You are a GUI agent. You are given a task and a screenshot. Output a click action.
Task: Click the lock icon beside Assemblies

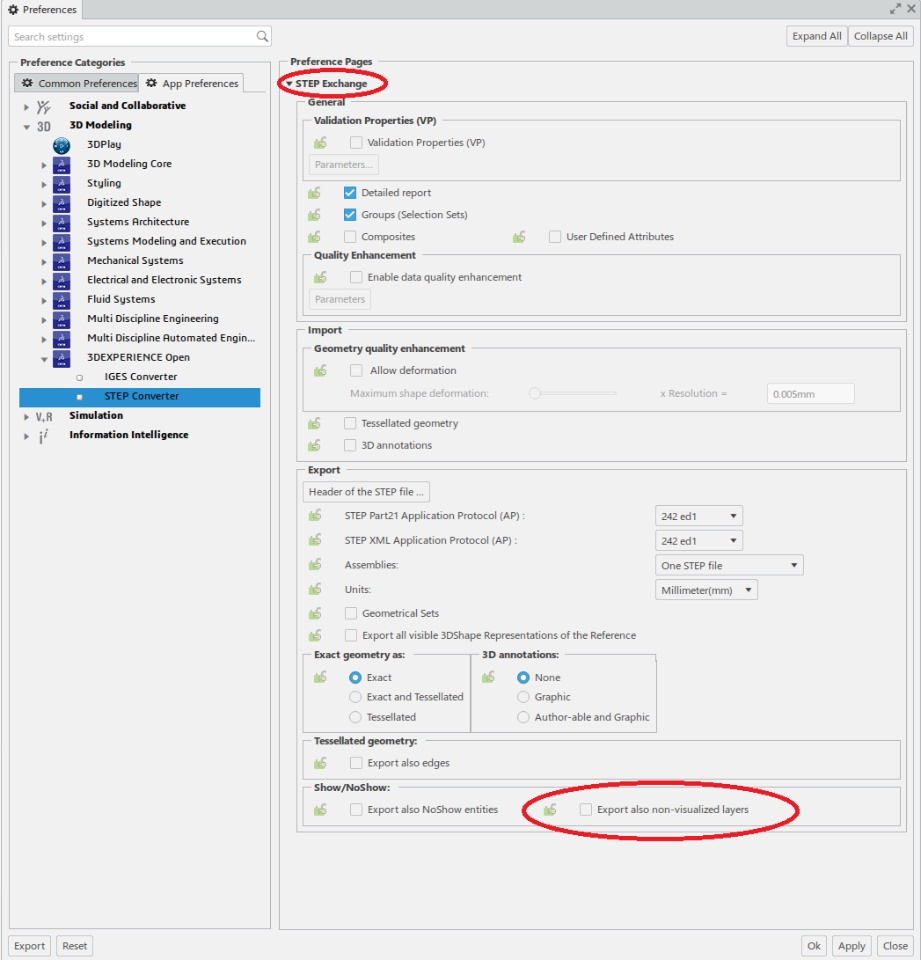click(315, 564)
